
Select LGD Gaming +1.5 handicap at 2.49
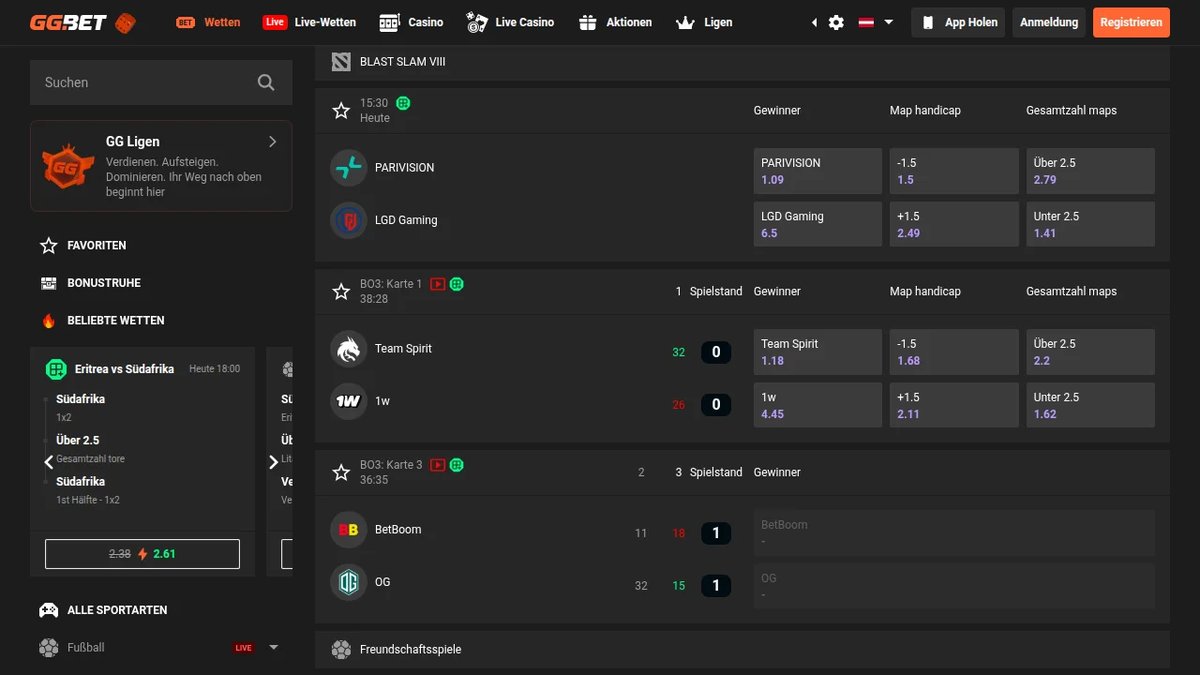[954, 224]
